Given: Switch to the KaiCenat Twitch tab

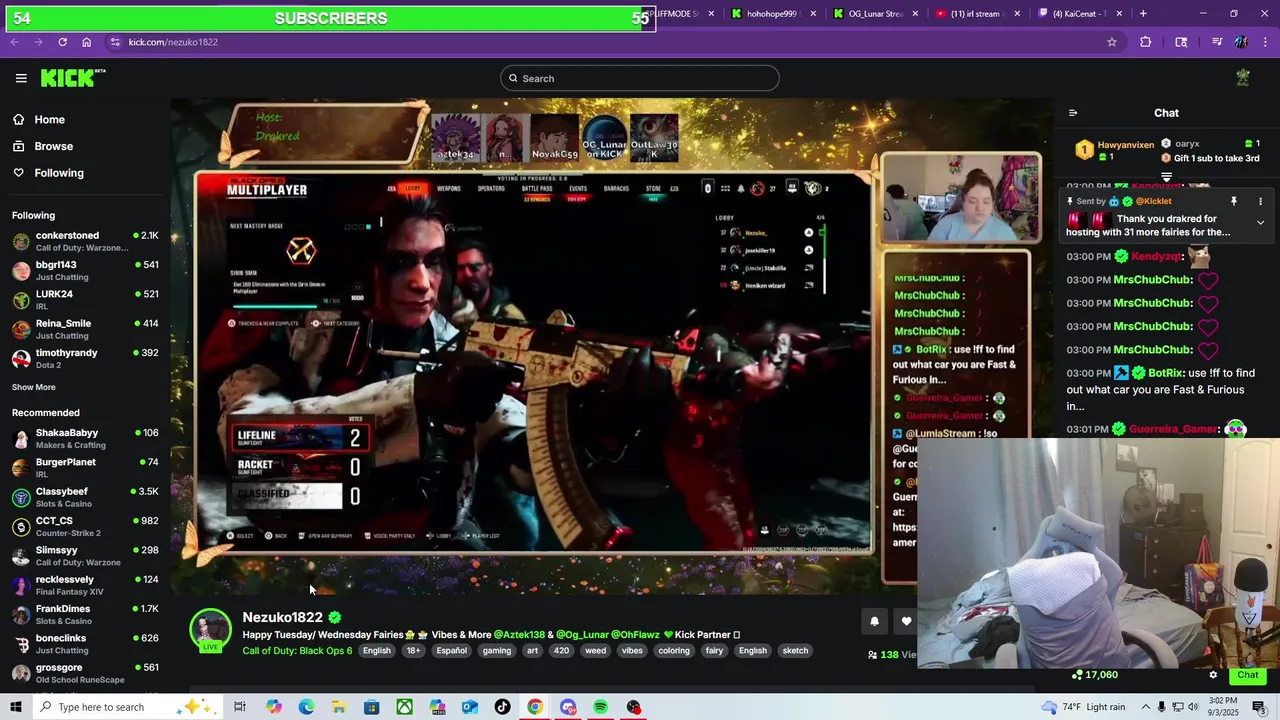Looking at the screenshot, I should 1079,14.
